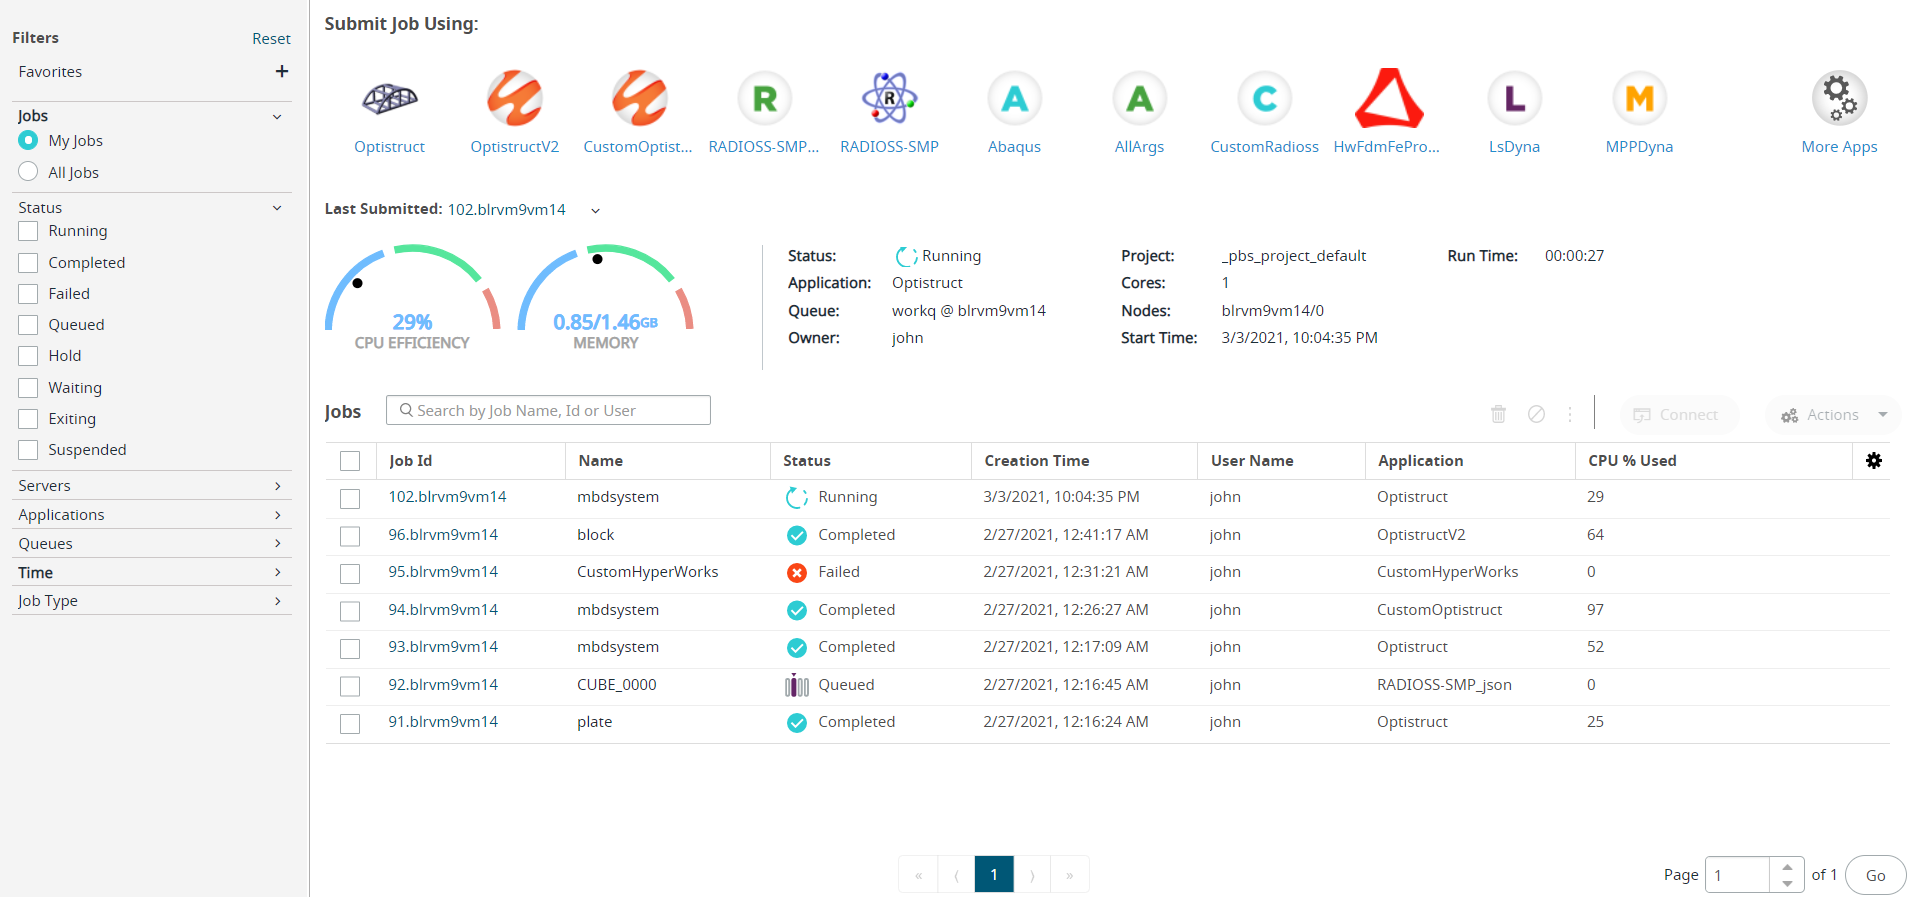Select the All Jobs radio button

click(28, 172)
